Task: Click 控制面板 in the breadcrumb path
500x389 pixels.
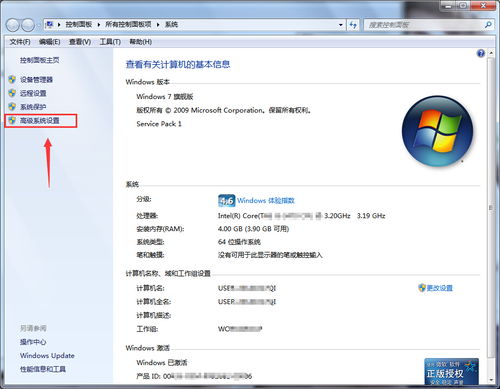Action: (79, 24)
